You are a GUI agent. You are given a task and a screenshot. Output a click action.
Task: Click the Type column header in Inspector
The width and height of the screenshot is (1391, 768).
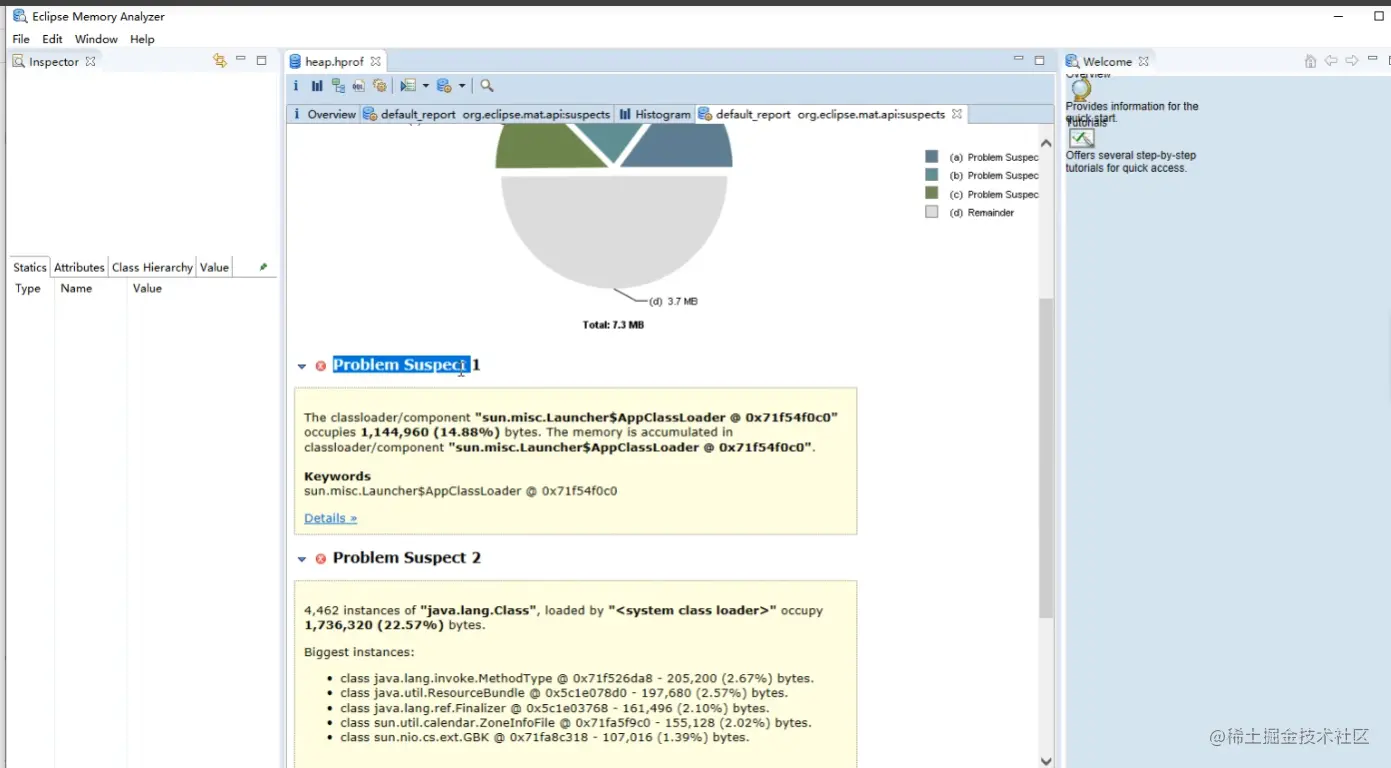[28, 288]
